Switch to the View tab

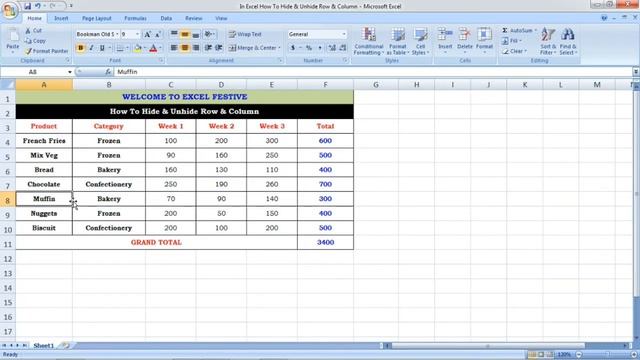point(221,18)
